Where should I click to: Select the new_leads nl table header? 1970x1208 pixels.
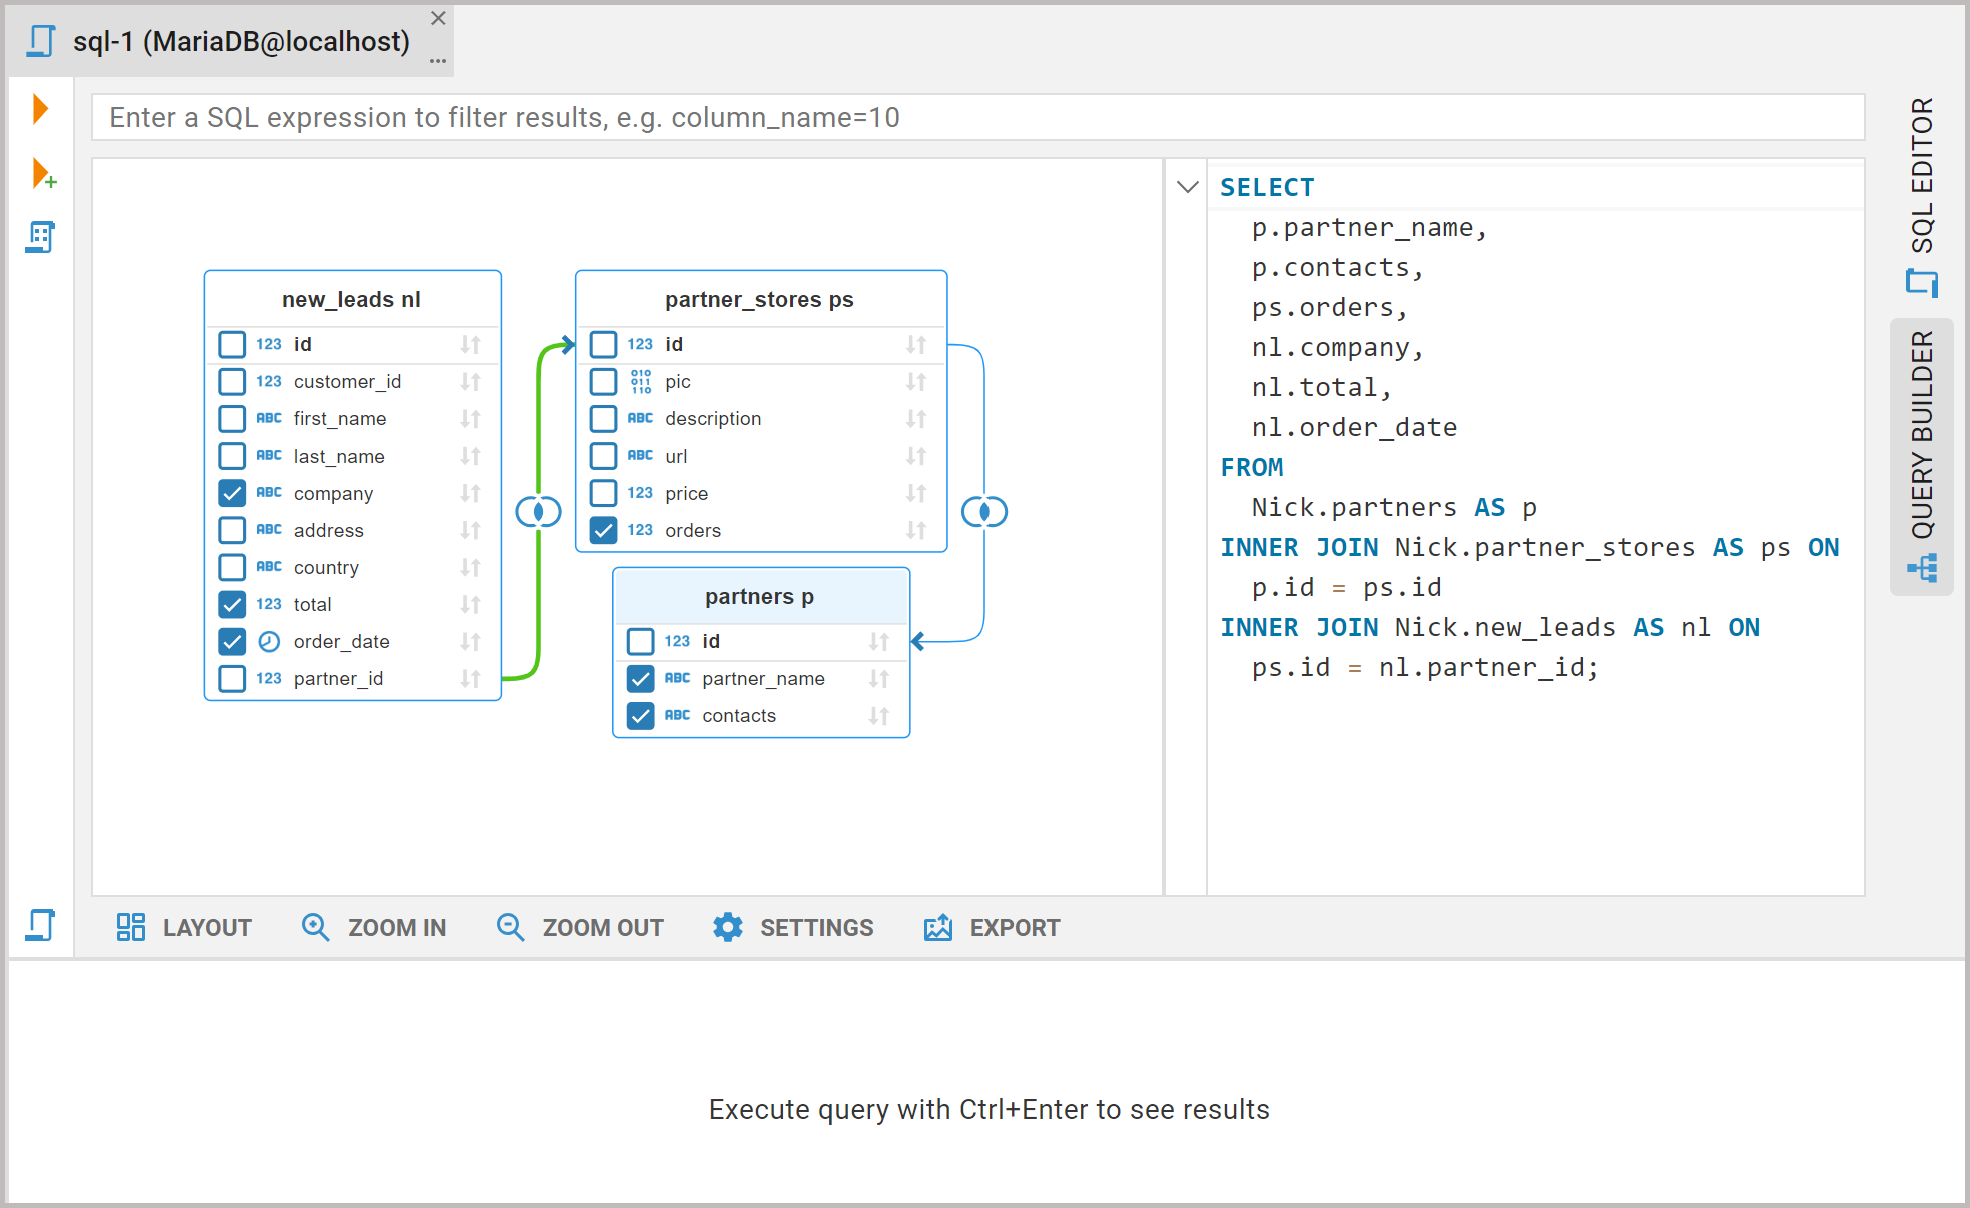[x=352, y=300]
